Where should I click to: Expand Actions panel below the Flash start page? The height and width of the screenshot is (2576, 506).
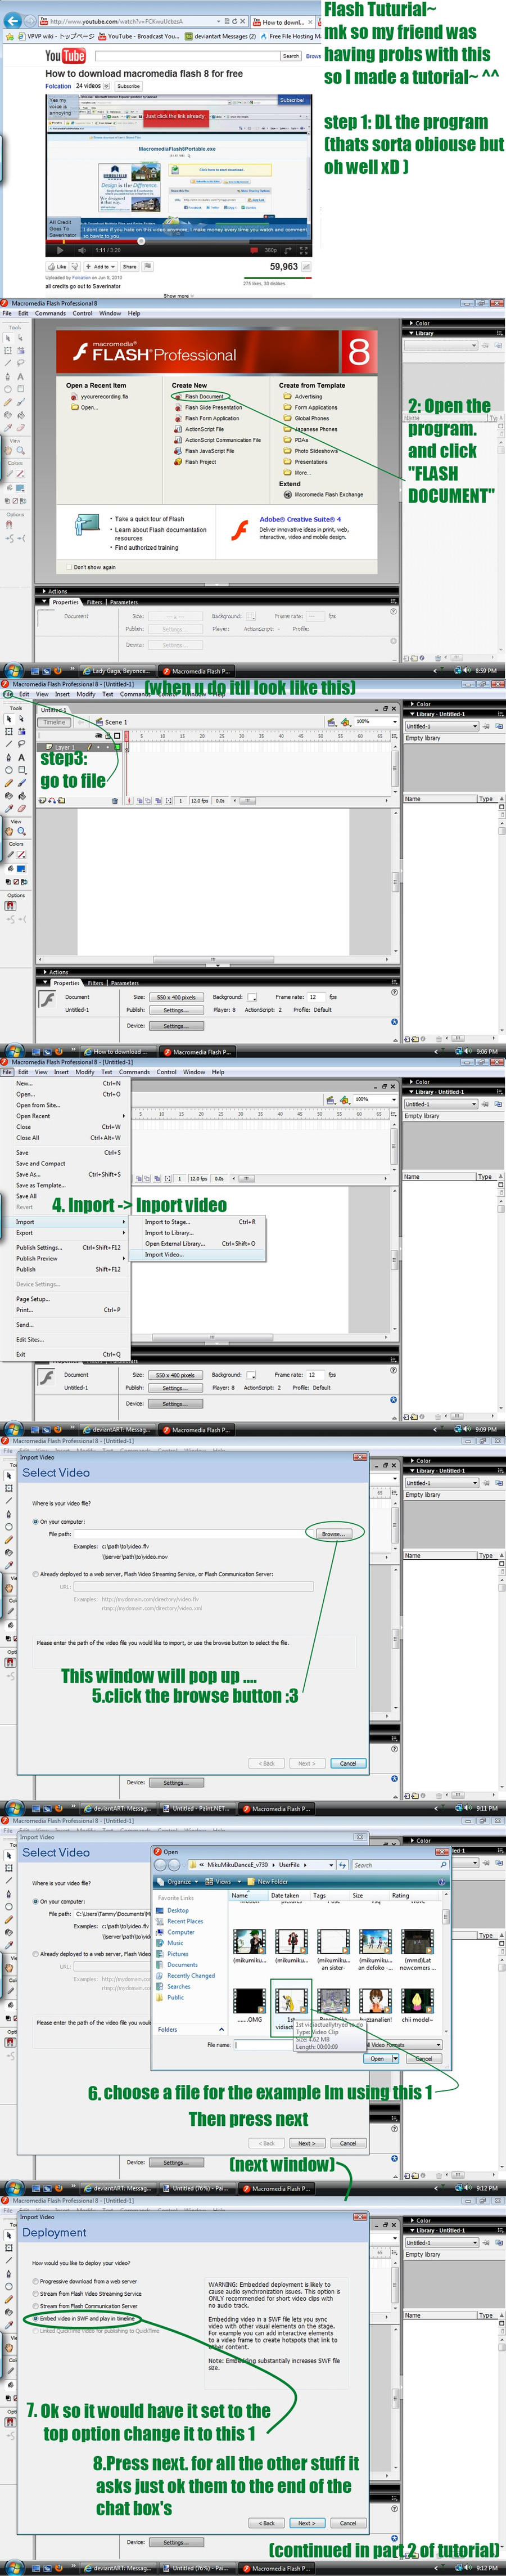click(43, 591)
